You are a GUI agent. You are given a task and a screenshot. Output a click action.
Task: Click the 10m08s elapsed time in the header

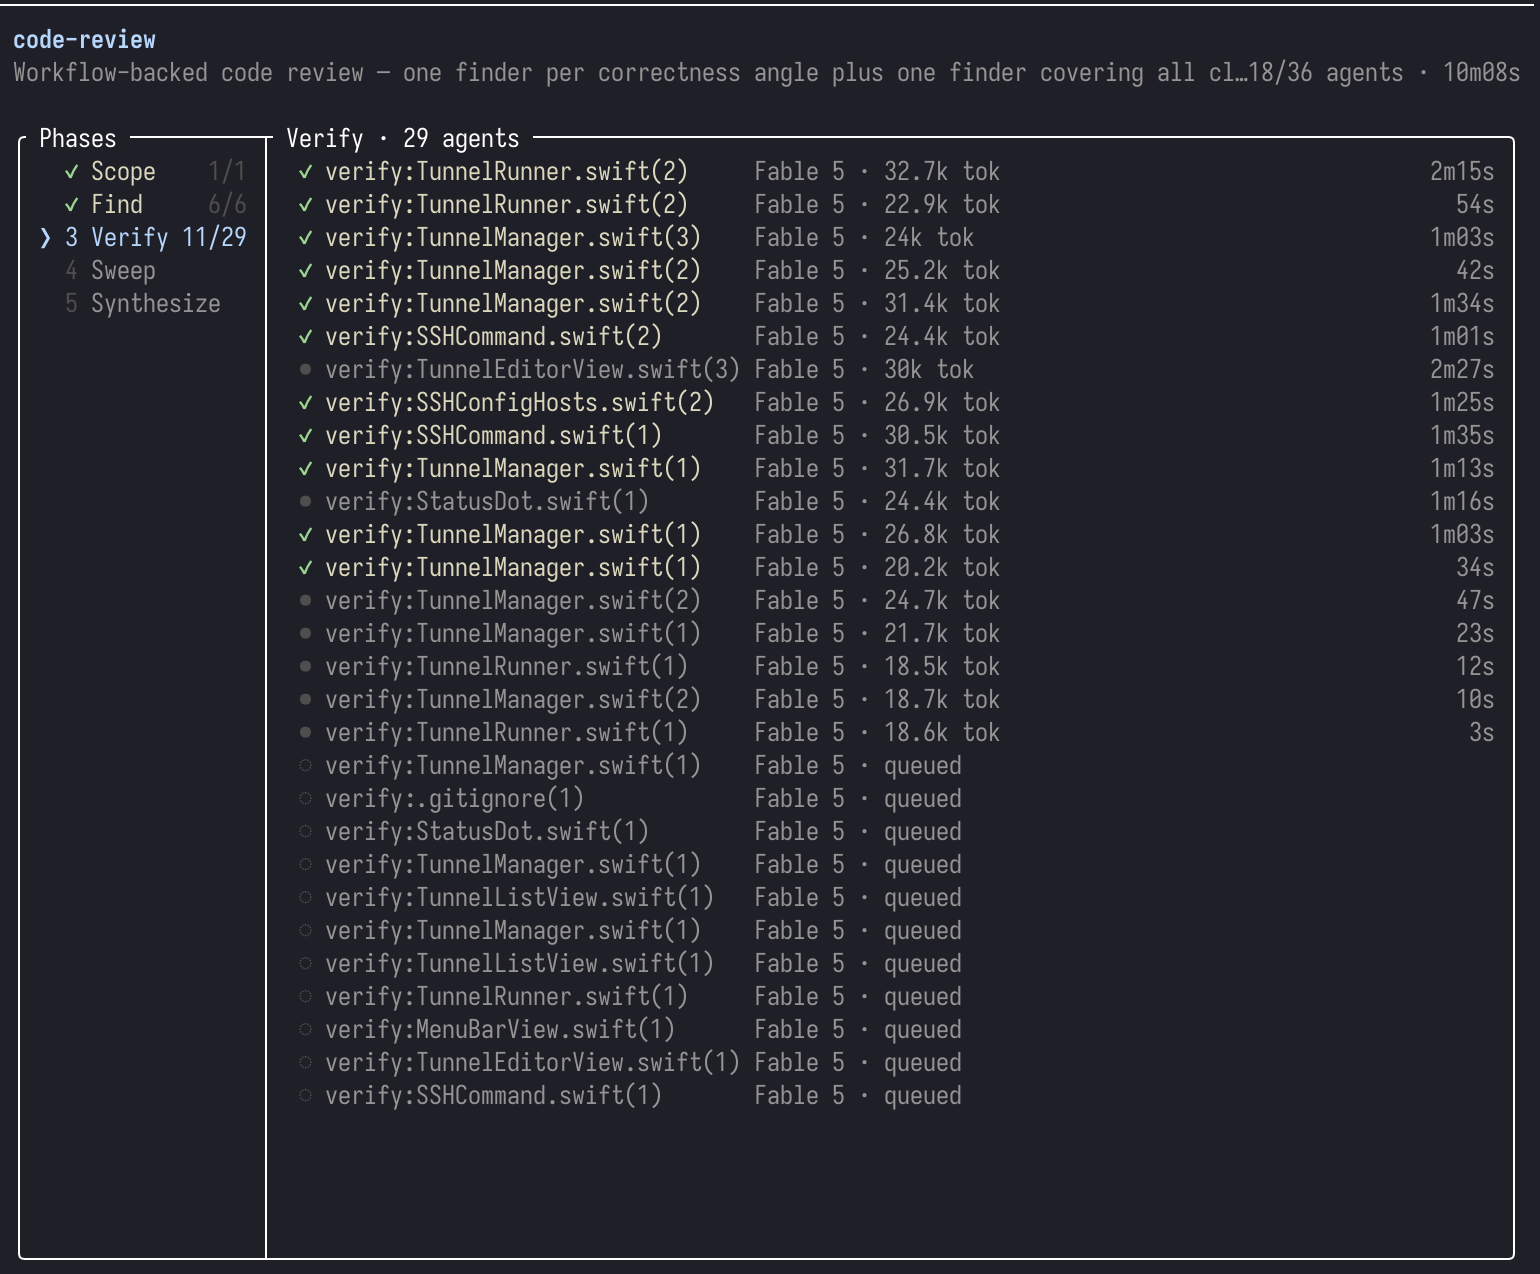click(x=1481, y=73)
